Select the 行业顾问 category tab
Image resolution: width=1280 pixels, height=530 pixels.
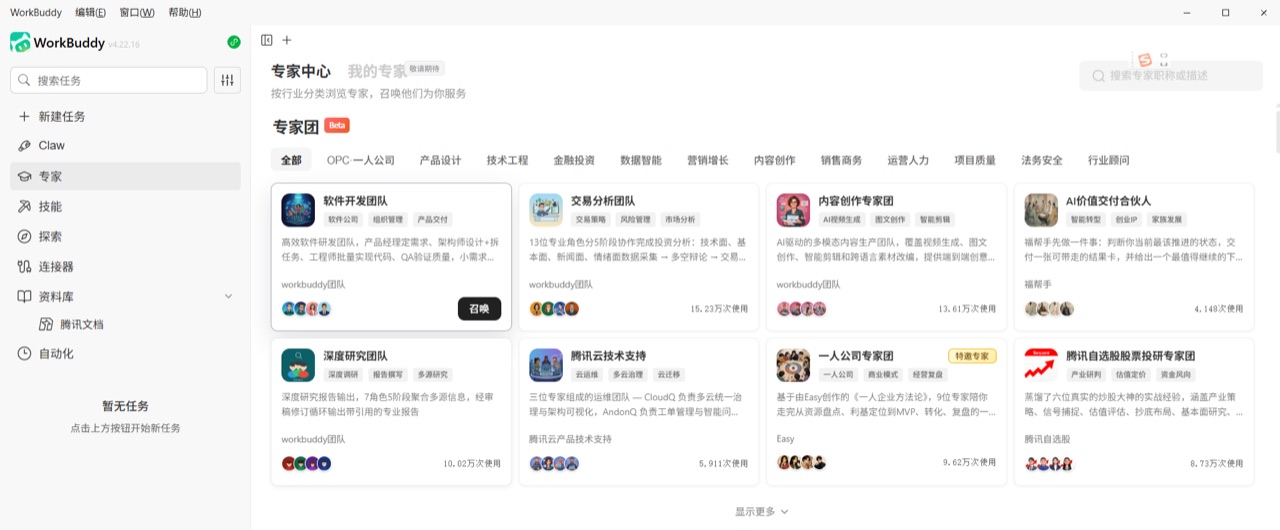point(1109,160)
